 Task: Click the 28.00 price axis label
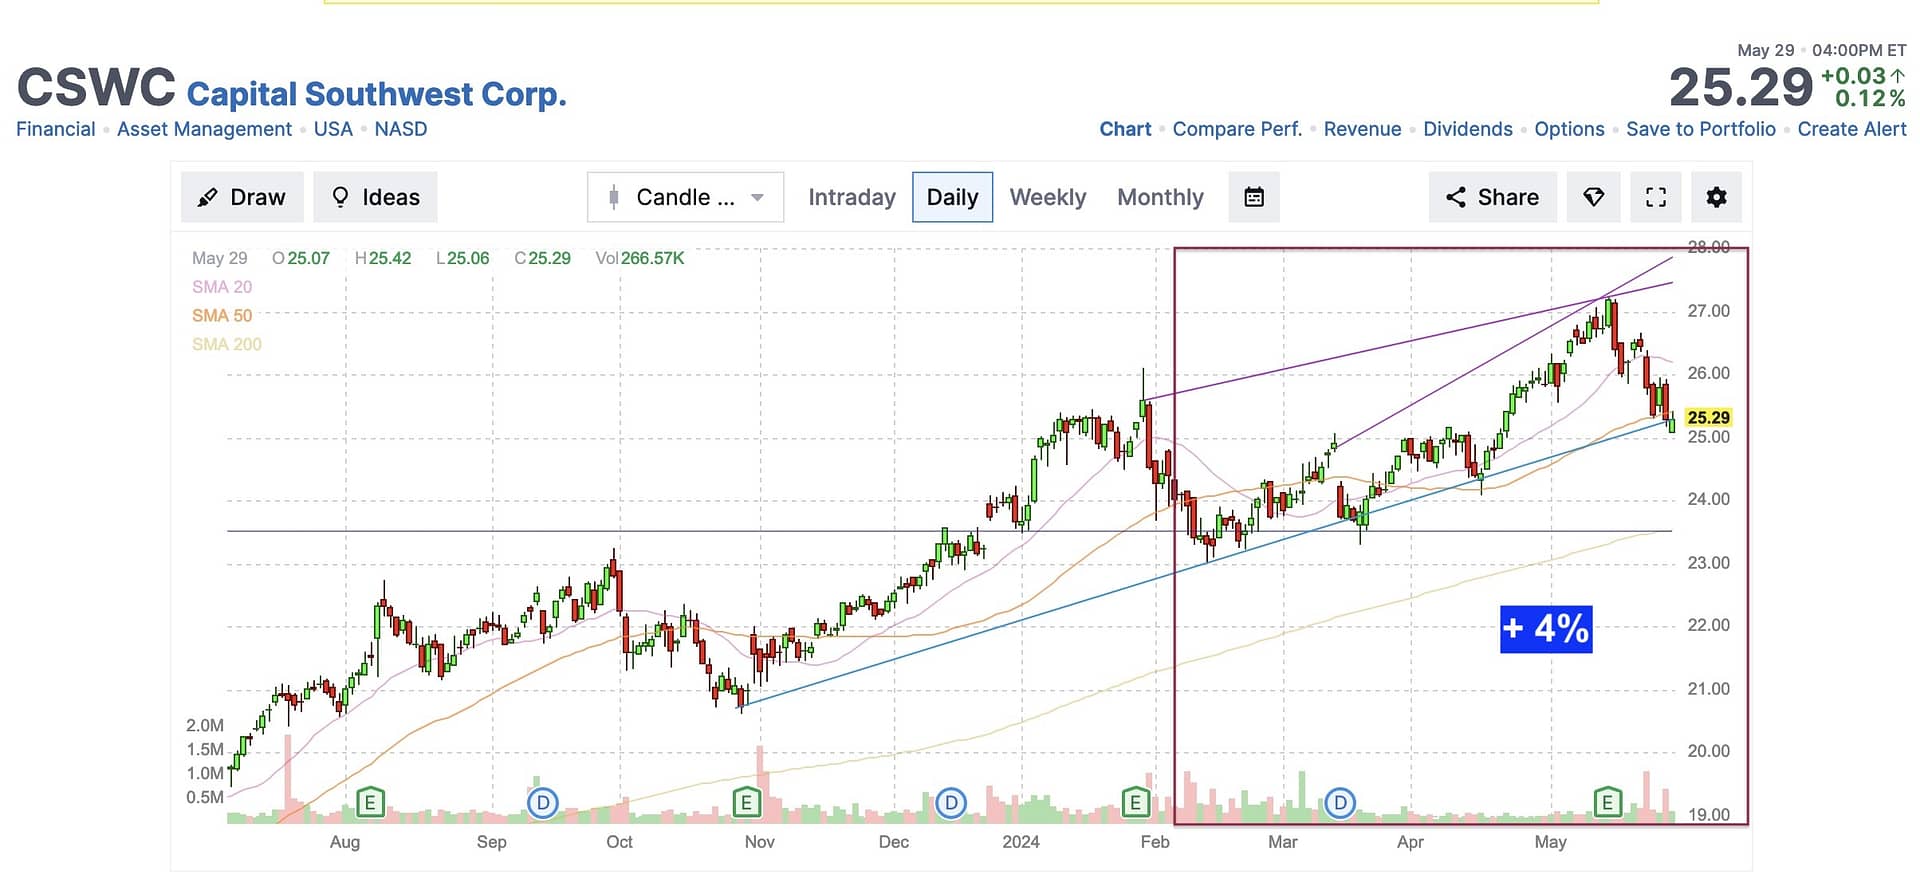pyautogui.click(x=1708, y=247)
